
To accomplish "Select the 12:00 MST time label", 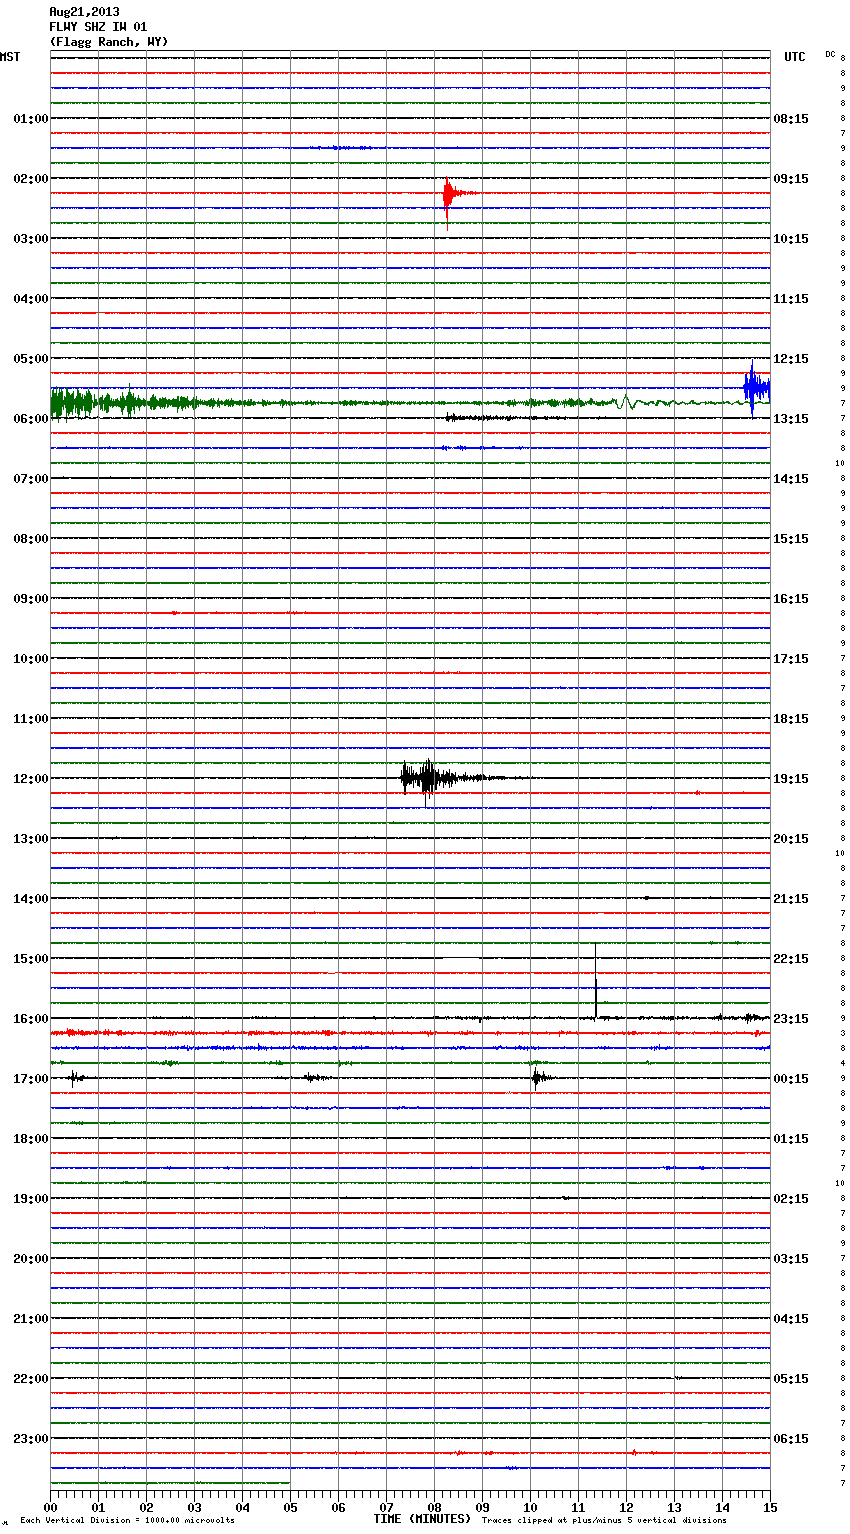I will [31, 779].
